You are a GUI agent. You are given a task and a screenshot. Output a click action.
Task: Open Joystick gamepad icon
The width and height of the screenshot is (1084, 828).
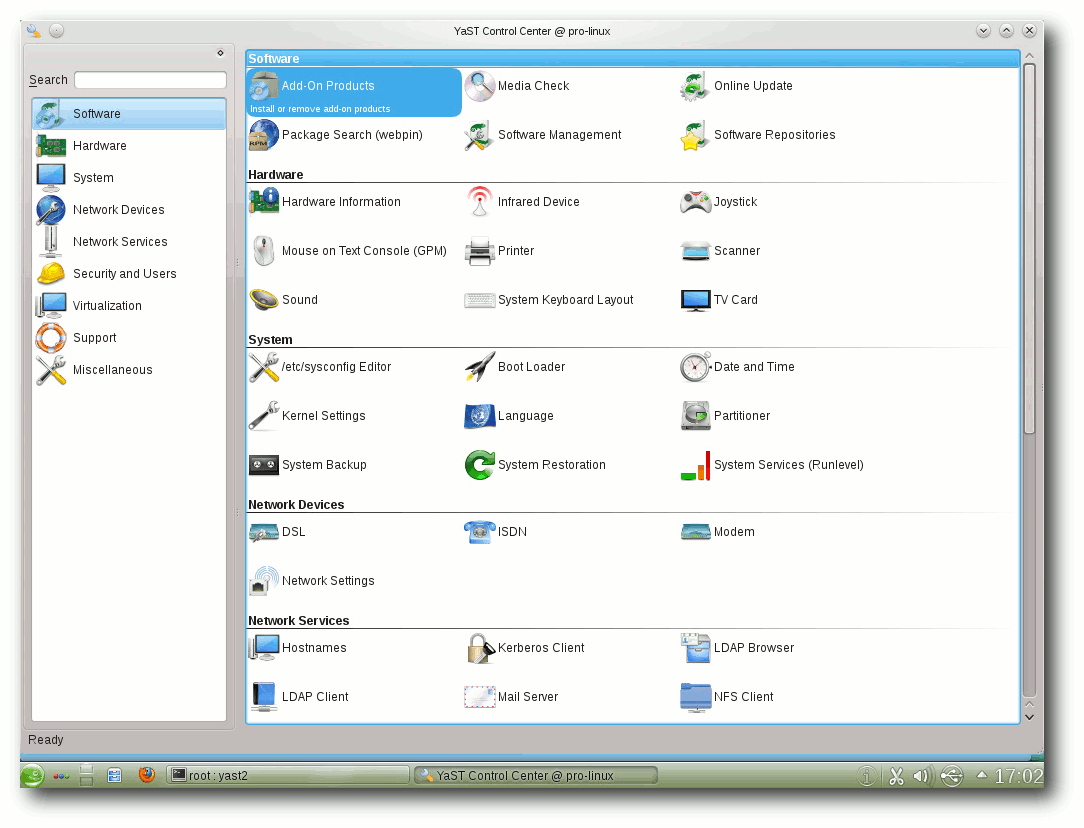coord(695,202)
